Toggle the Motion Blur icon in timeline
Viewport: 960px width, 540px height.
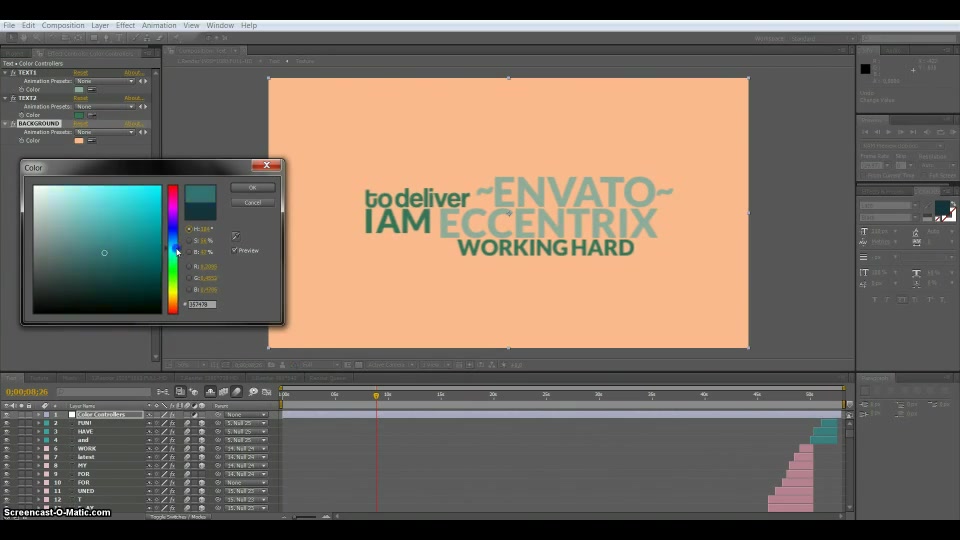click(x=237, y=392)
